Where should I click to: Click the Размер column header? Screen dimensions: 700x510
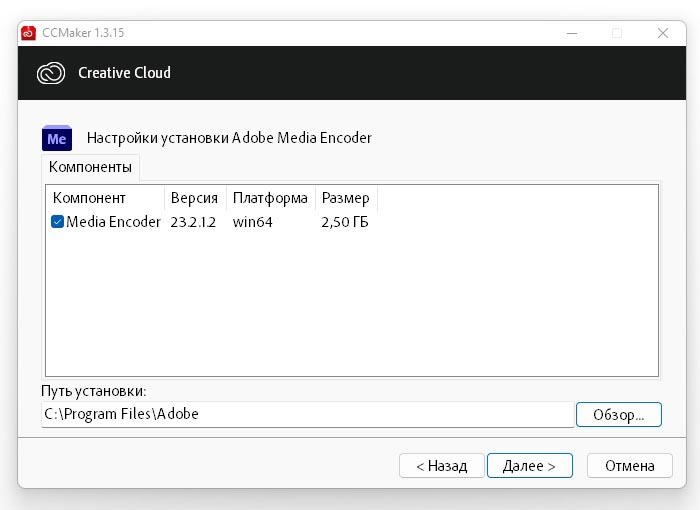(x=346, y=198)
